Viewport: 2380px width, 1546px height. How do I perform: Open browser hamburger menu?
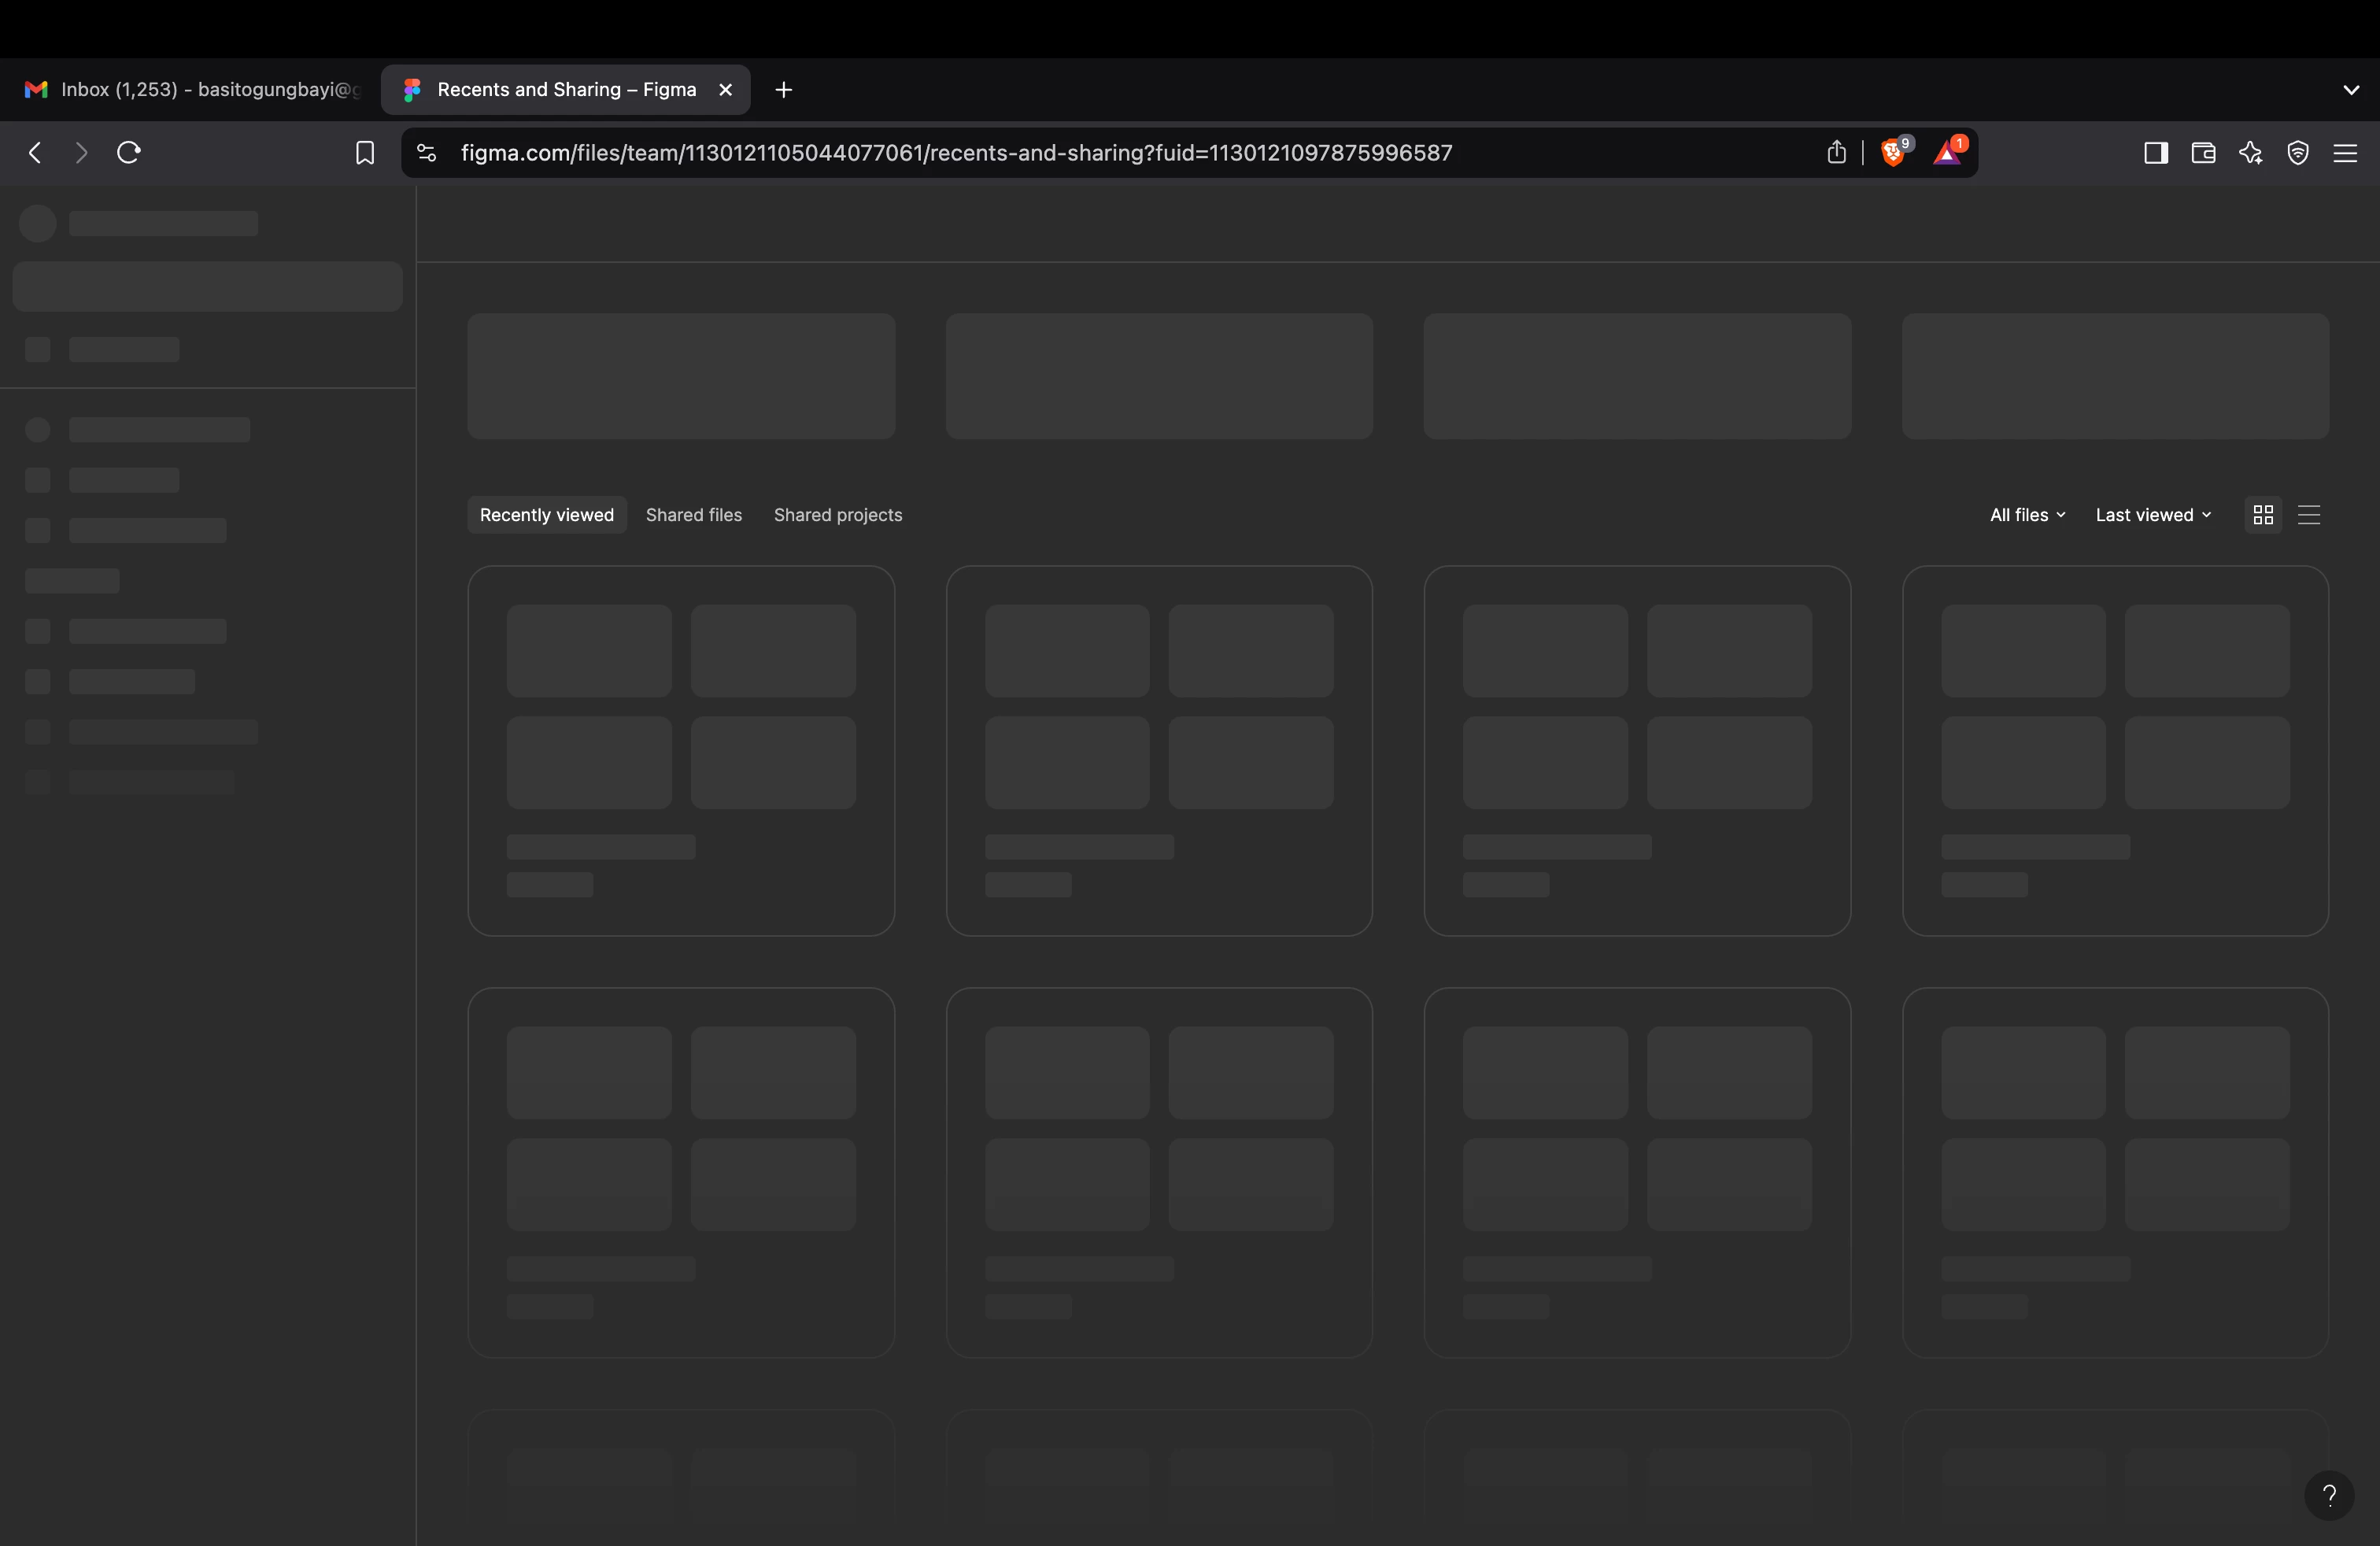[2345, 153]
